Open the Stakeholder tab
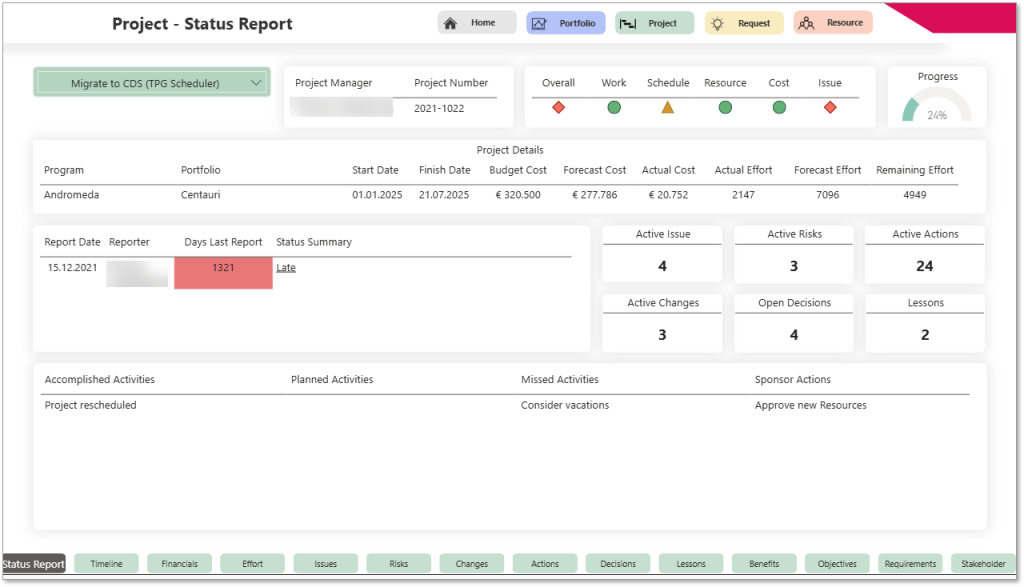 pyautogui.click(x=983, y=563)
